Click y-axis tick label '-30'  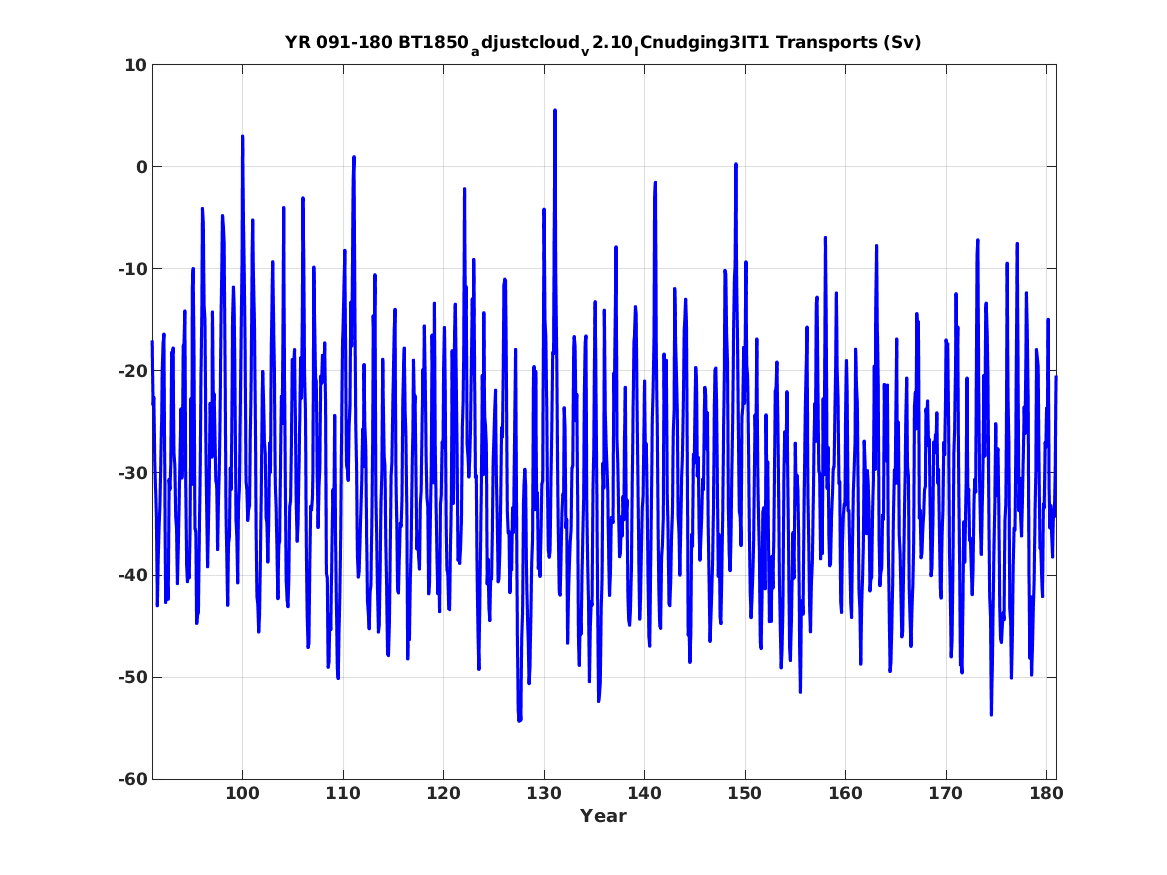[132, 473]
